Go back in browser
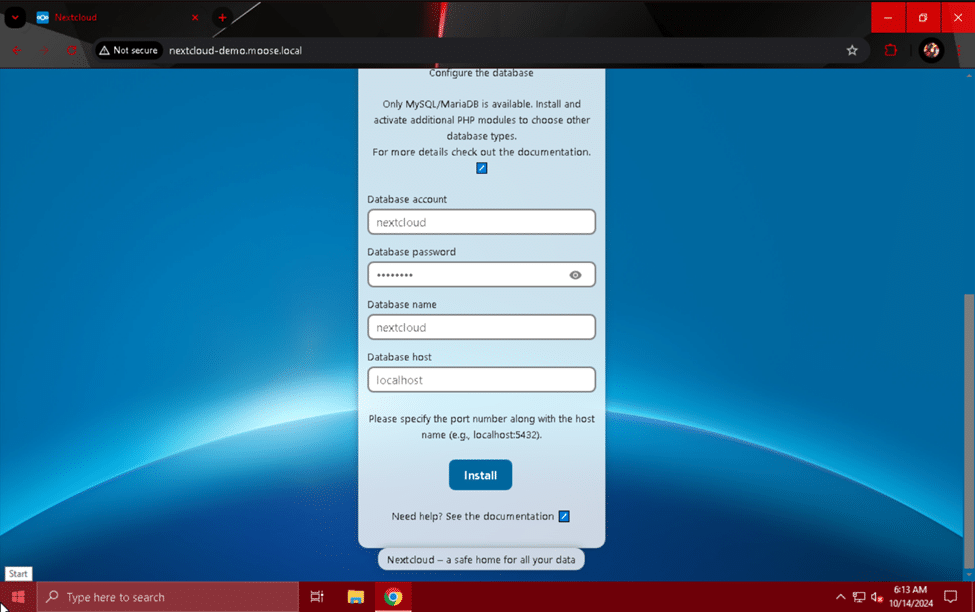The width and height of the screenshot is (975, 612). pyautogui.click(x=17, y=50)
